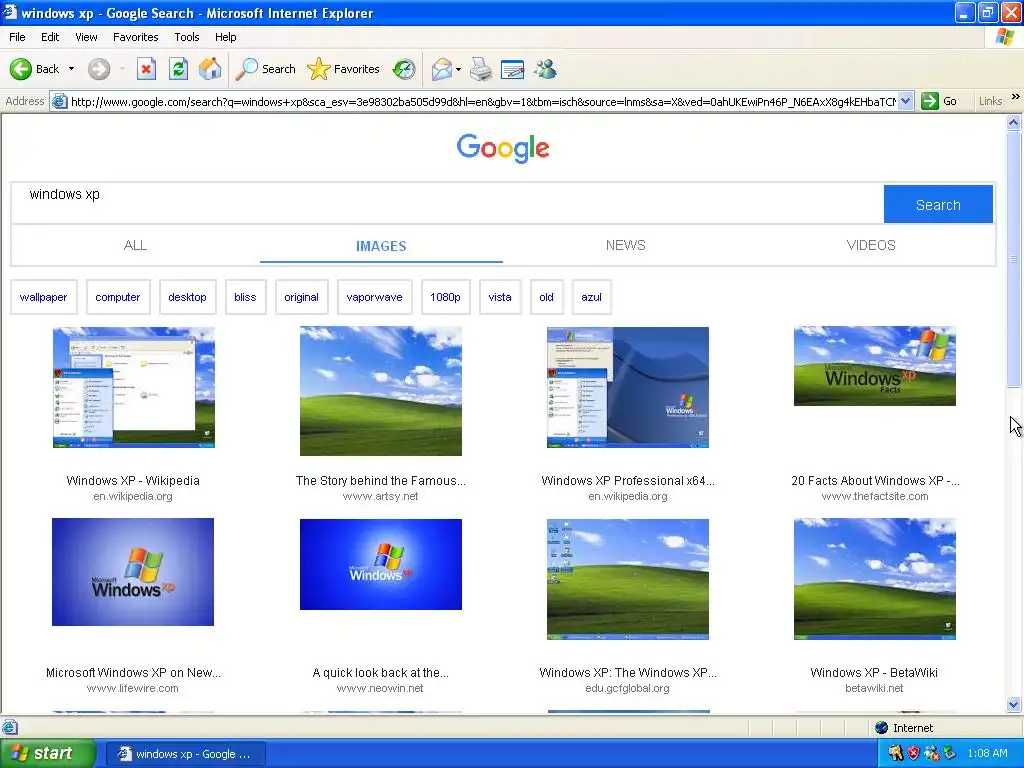This screenshot has width=1024, height=768.
Task: Filter by the desktop chip
Action: tap(187, 297)
